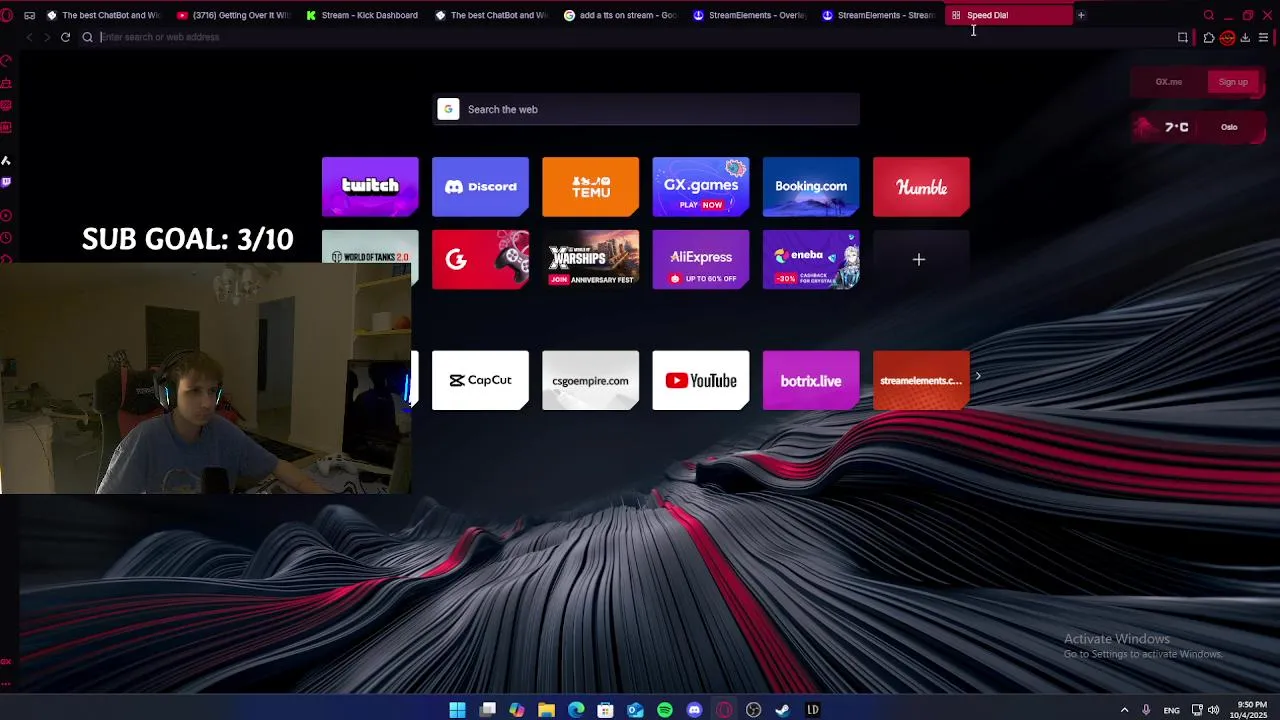The height and width of the screenshot is (720, 1280).
Task: Open Spotify from the taskbar
Action: point(665,710)
